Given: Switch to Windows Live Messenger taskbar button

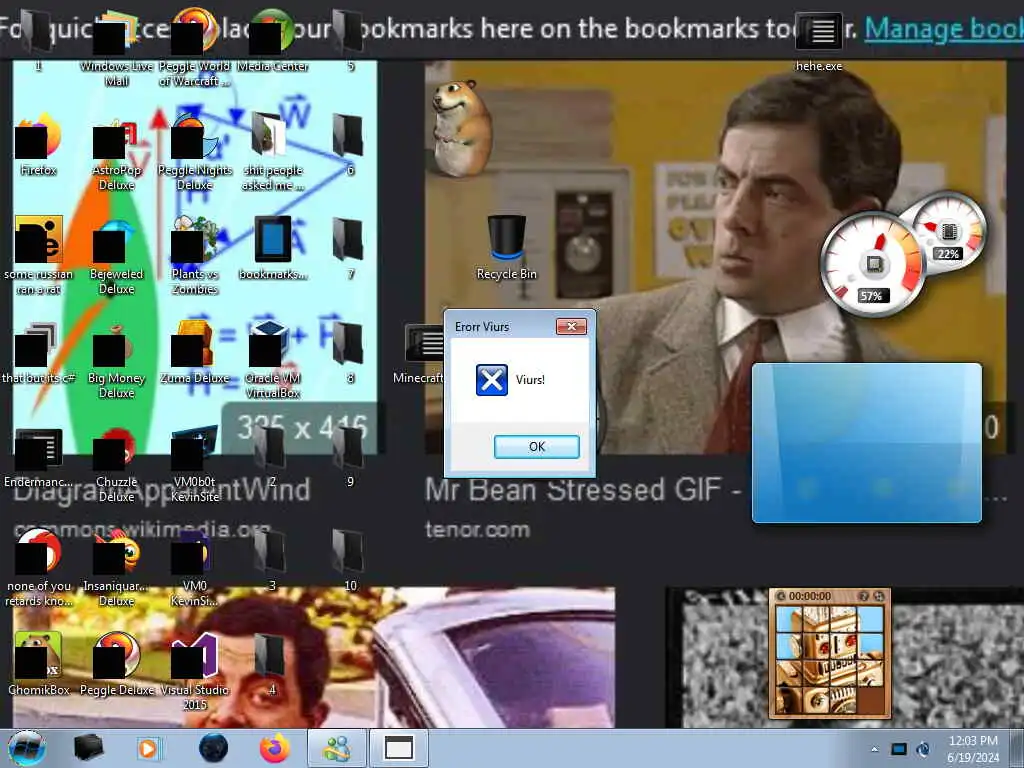Looking at the screenshot, I should 337,748.
